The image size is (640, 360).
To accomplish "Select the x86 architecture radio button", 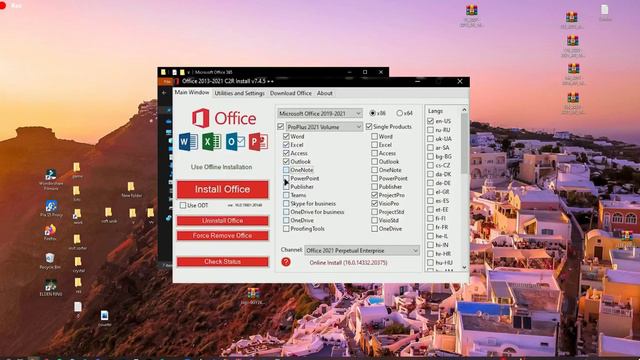I will pyautogui.click(x=372, y=113).
